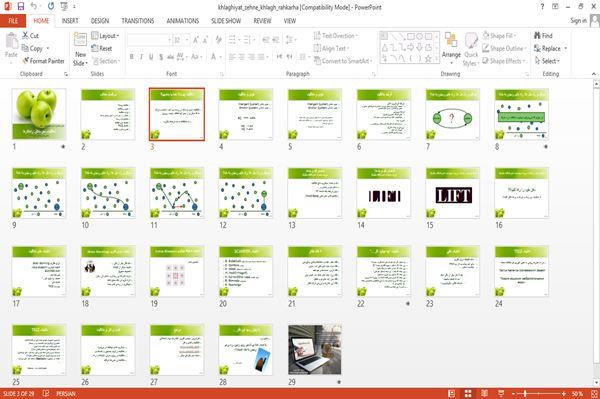Expand the Select dropdown
The height and width of the screenshot is (399, 600).
click(x=547, y=61)
